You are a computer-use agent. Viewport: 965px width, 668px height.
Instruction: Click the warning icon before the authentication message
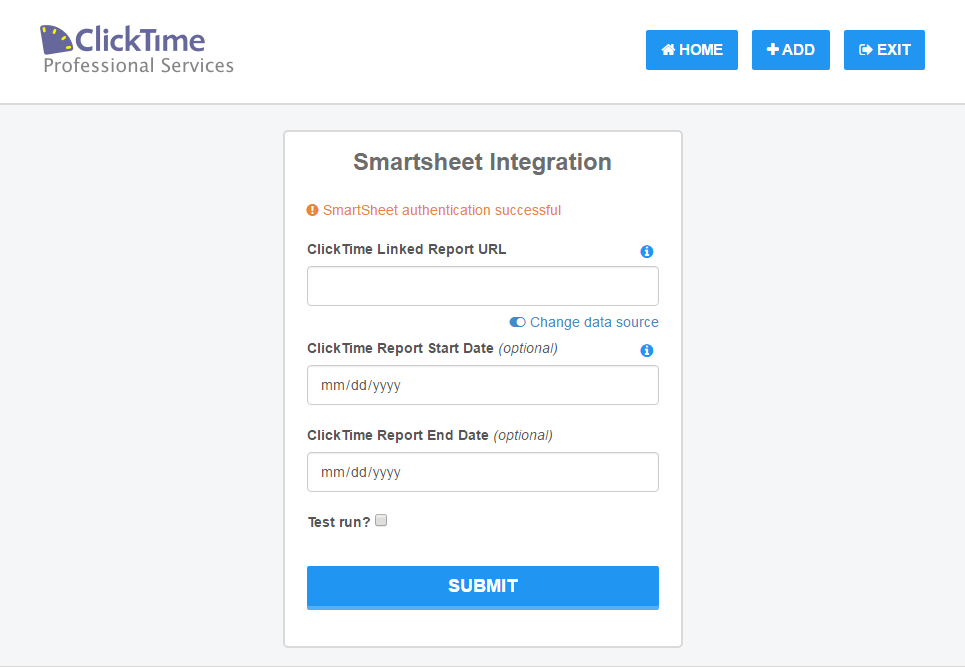click(x=311, y=210)
